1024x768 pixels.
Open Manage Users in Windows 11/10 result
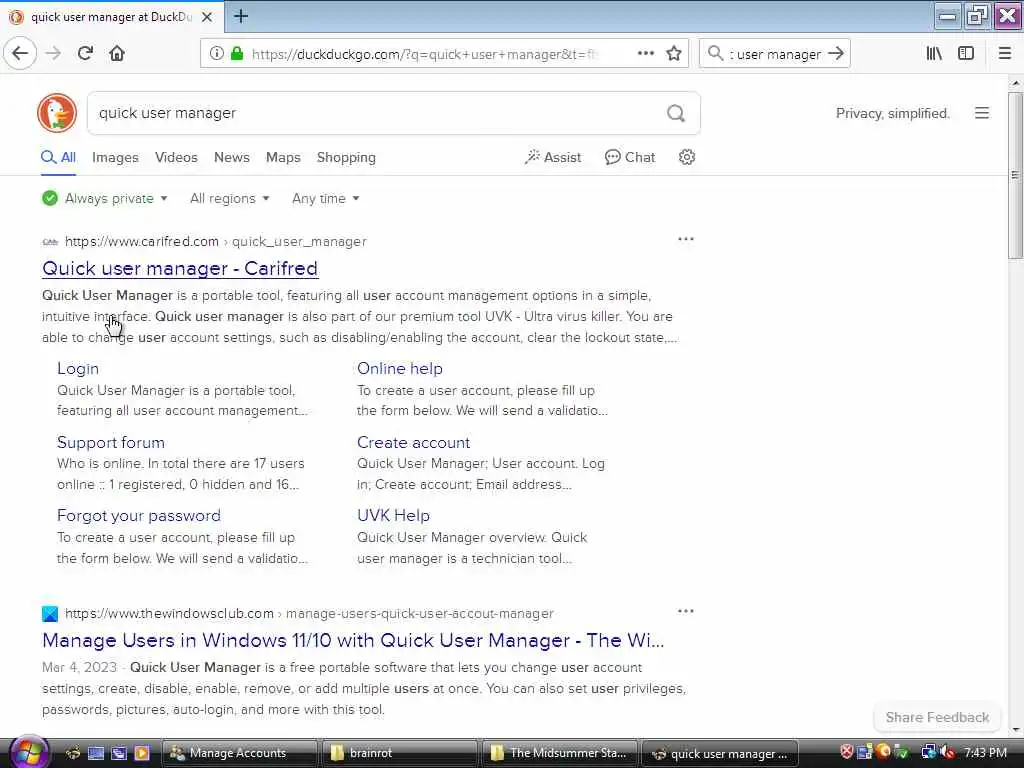[353, 641]
